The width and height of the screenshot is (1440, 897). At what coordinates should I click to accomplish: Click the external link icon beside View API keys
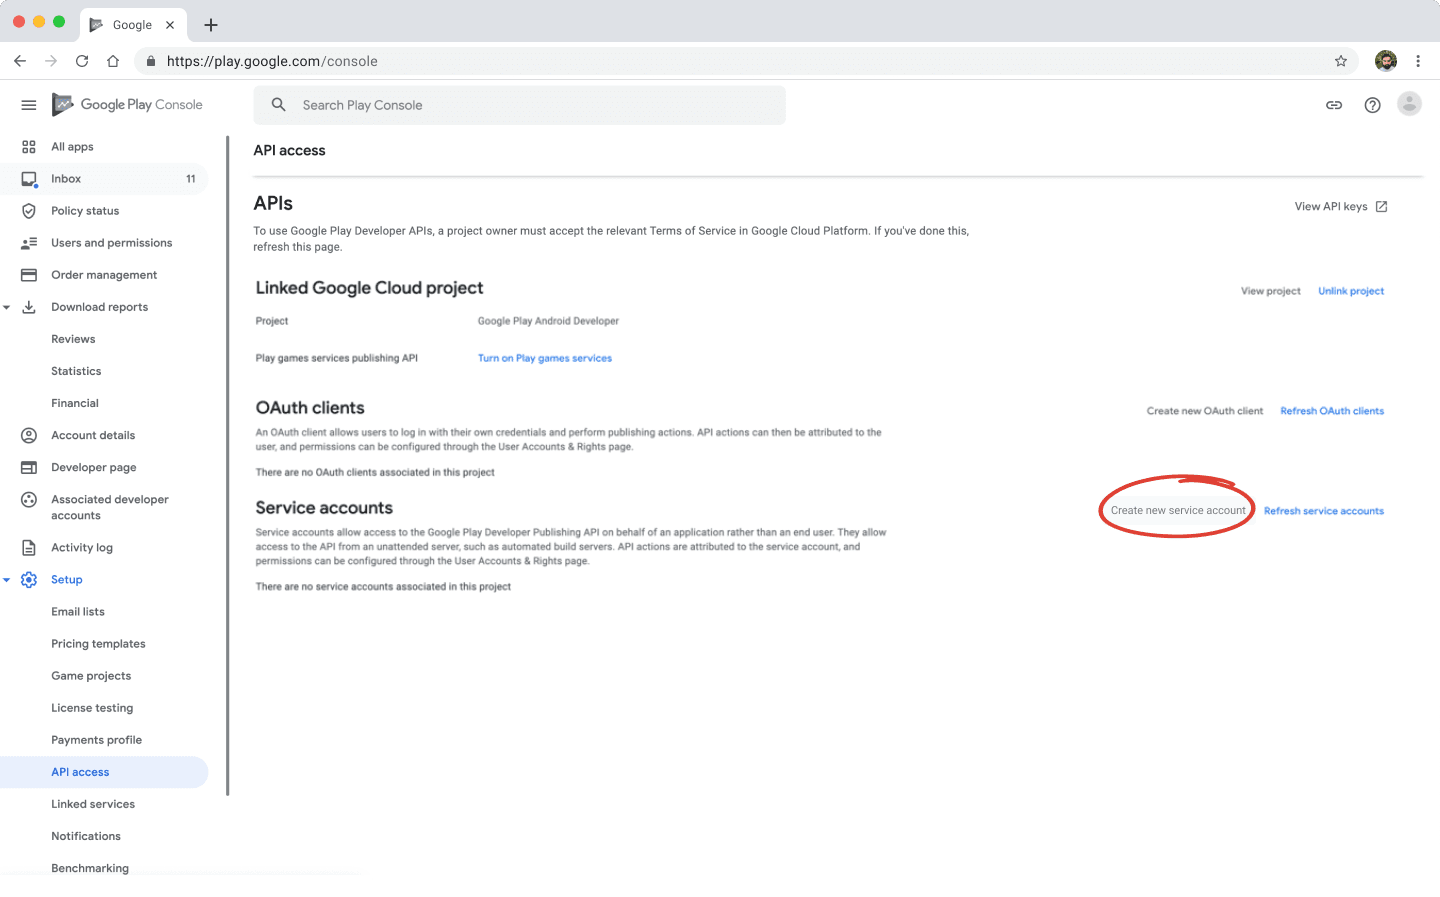click(x=1381, y=207)
